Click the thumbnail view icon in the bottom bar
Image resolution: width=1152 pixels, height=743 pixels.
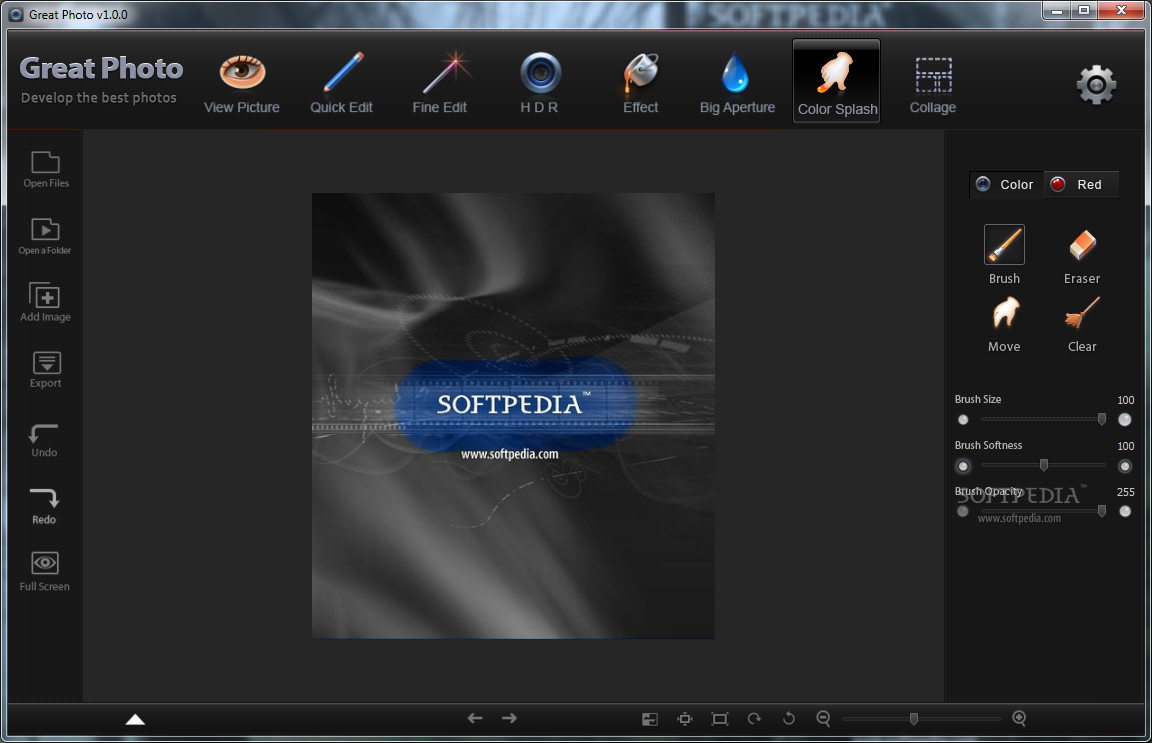(649, 719)
